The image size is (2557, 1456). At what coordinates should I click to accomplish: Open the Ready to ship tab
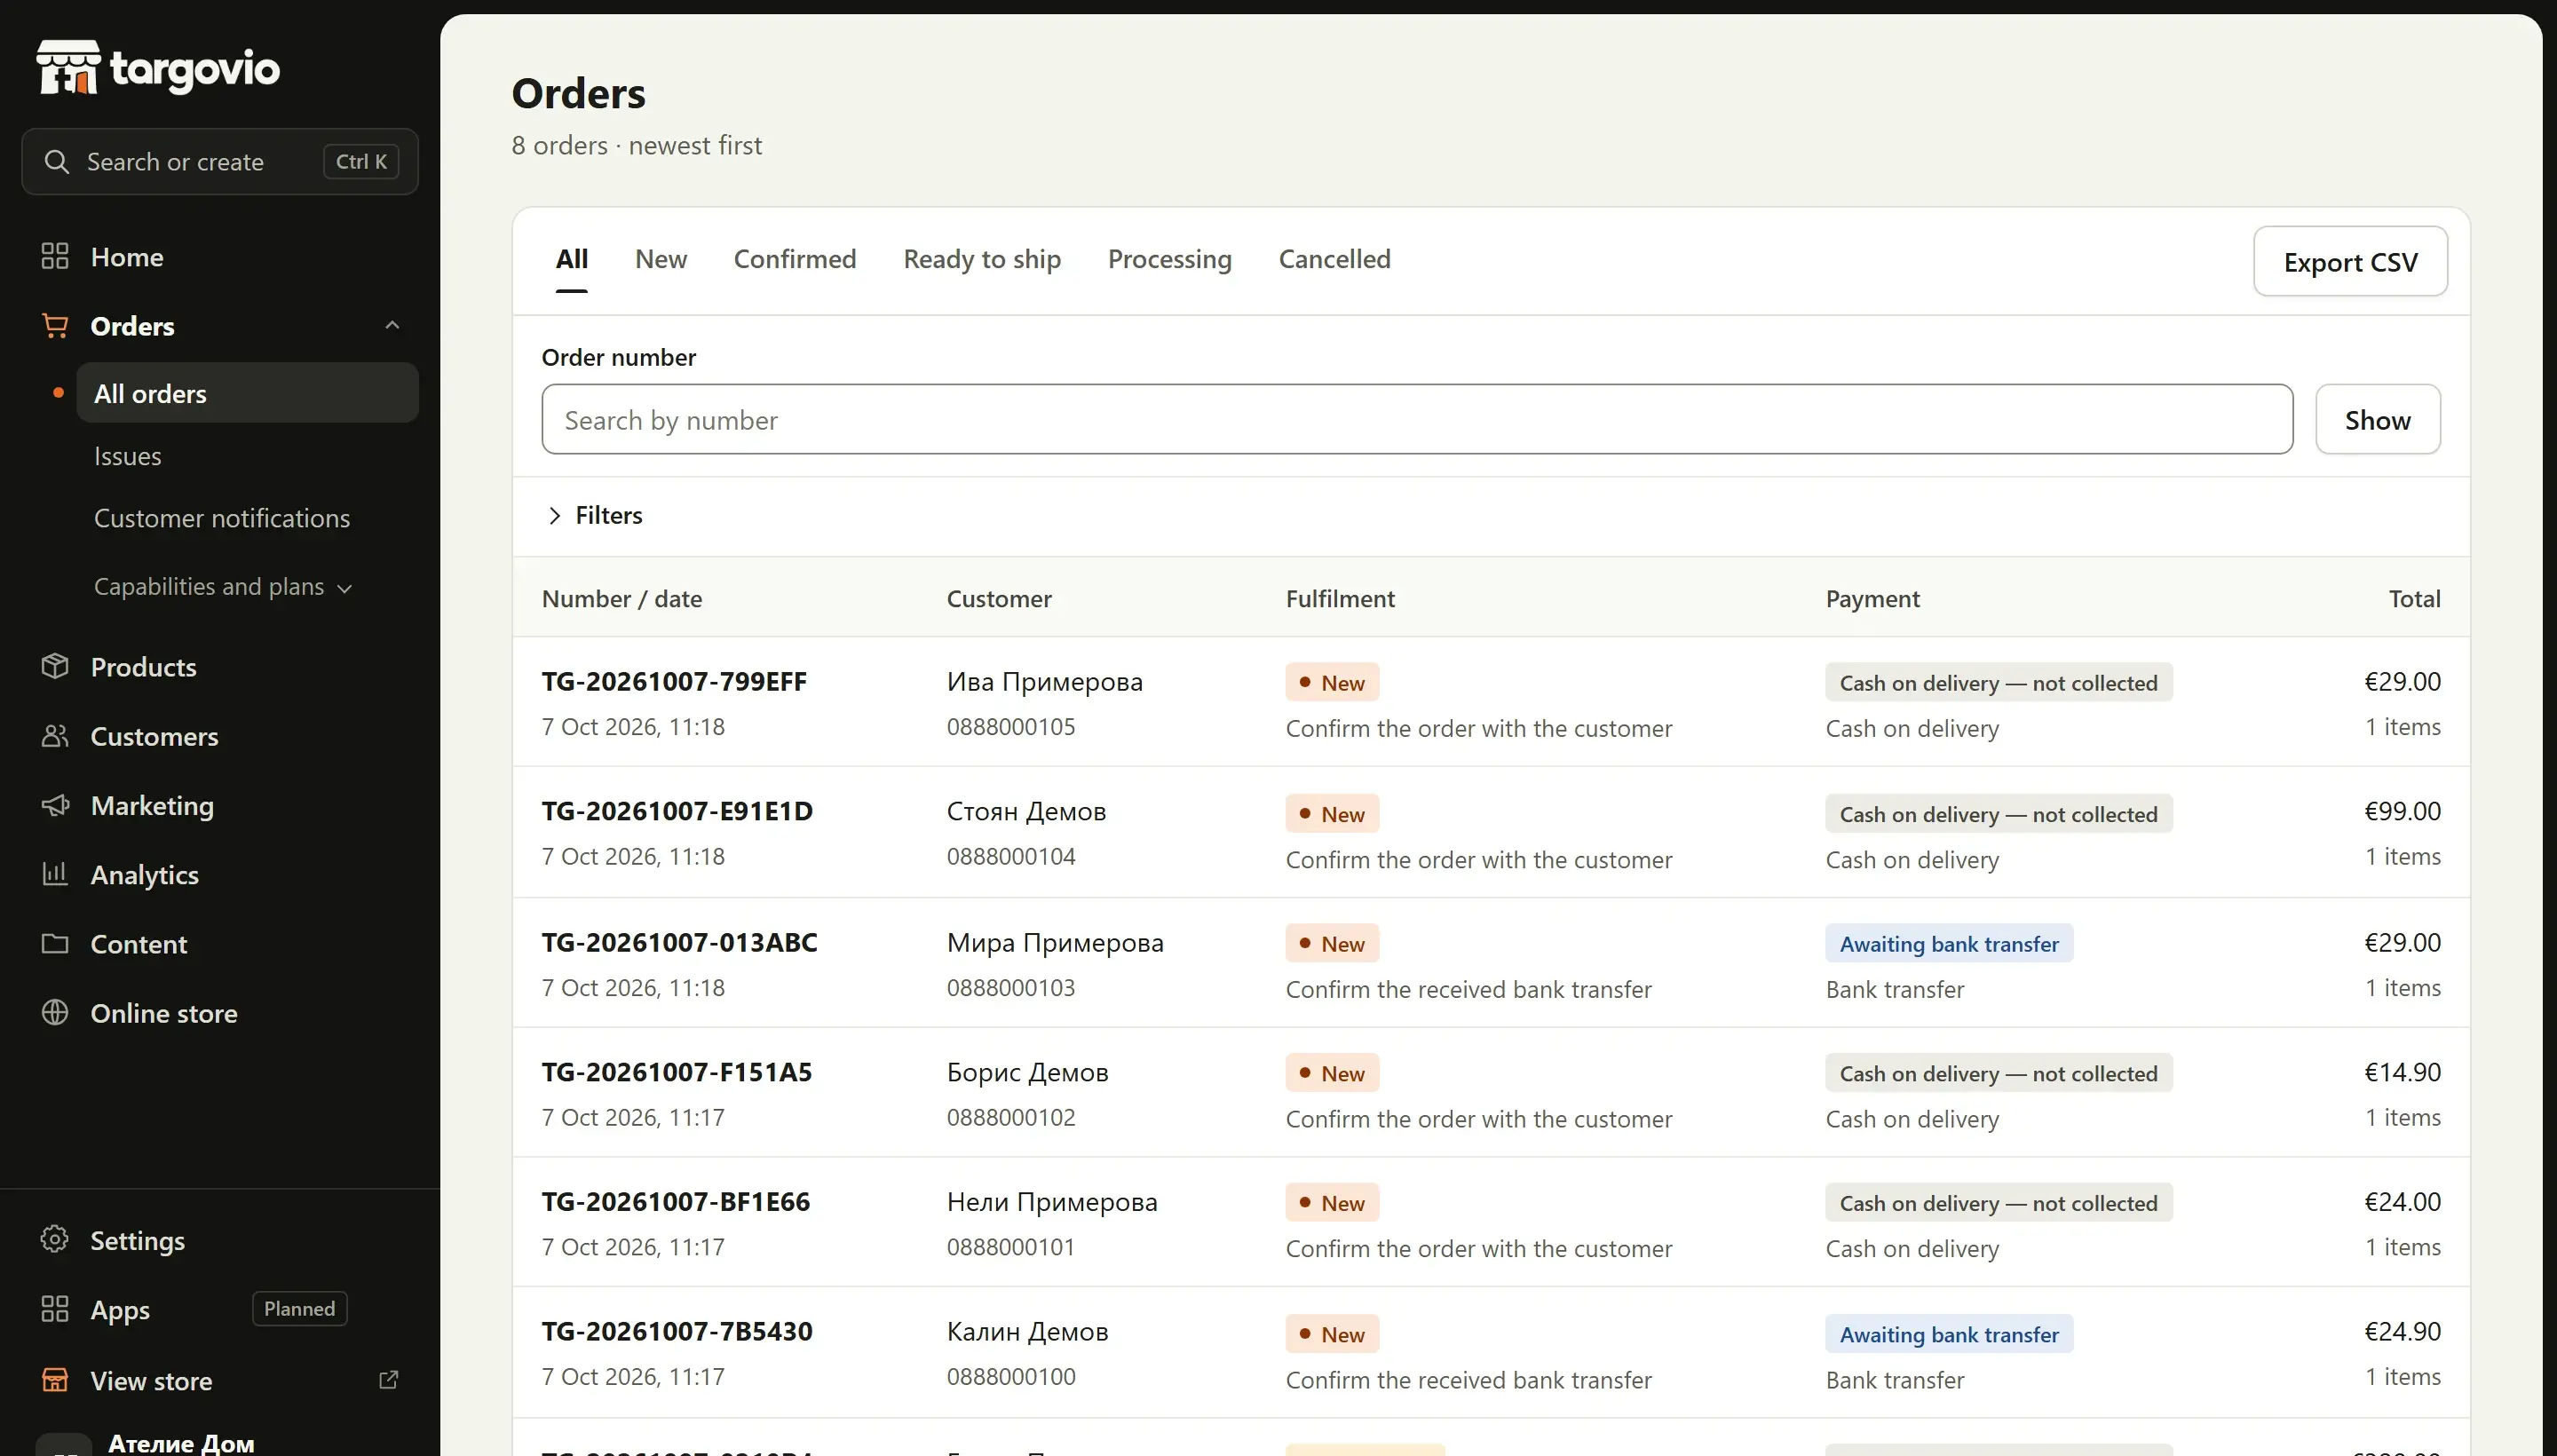click(981, 259)
